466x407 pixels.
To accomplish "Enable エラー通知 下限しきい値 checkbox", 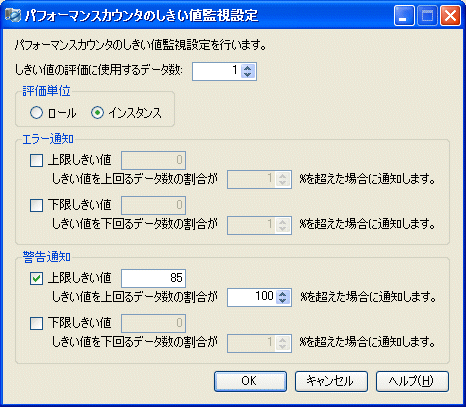I will [x=36, y=205].
